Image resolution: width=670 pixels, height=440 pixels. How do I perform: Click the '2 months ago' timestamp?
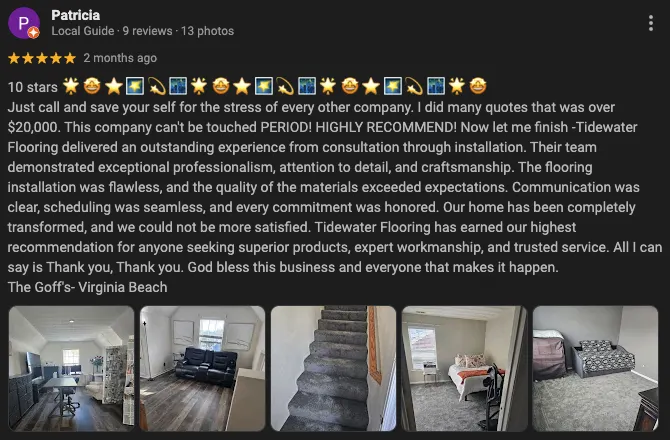pos(120,58)
